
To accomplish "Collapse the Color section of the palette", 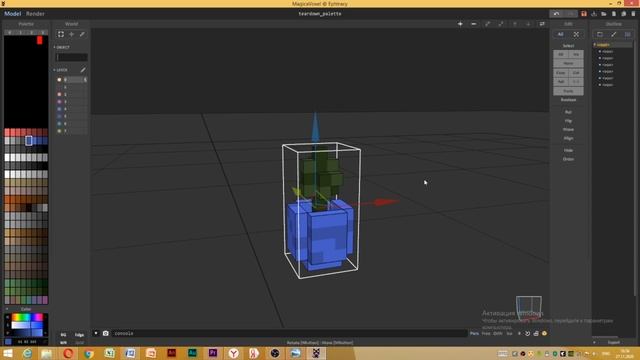I will [x=7, y=309].
